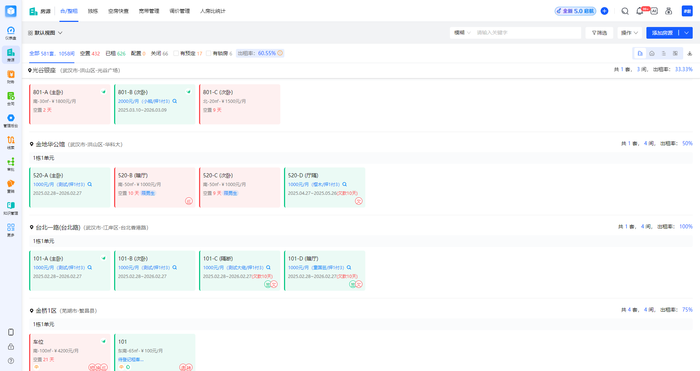Click the circular badge on 520-B card

click(189, 201)
